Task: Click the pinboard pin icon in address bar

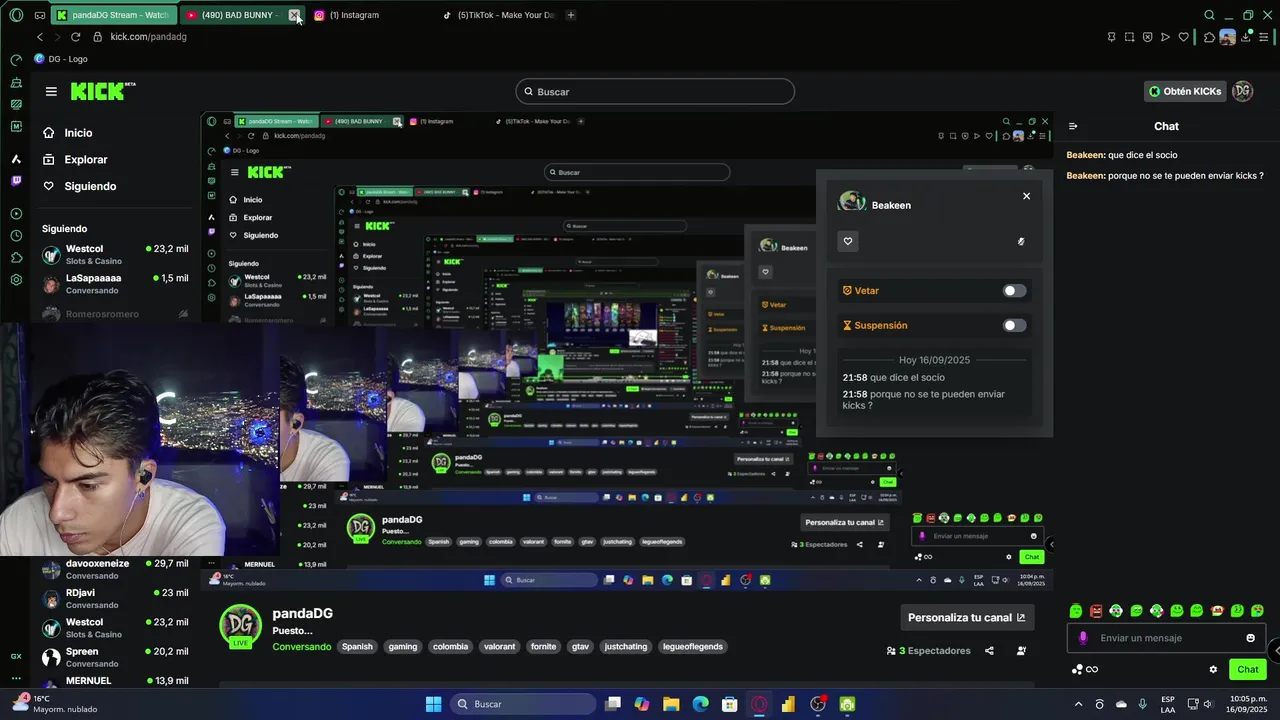Action: pos(1111,37)
